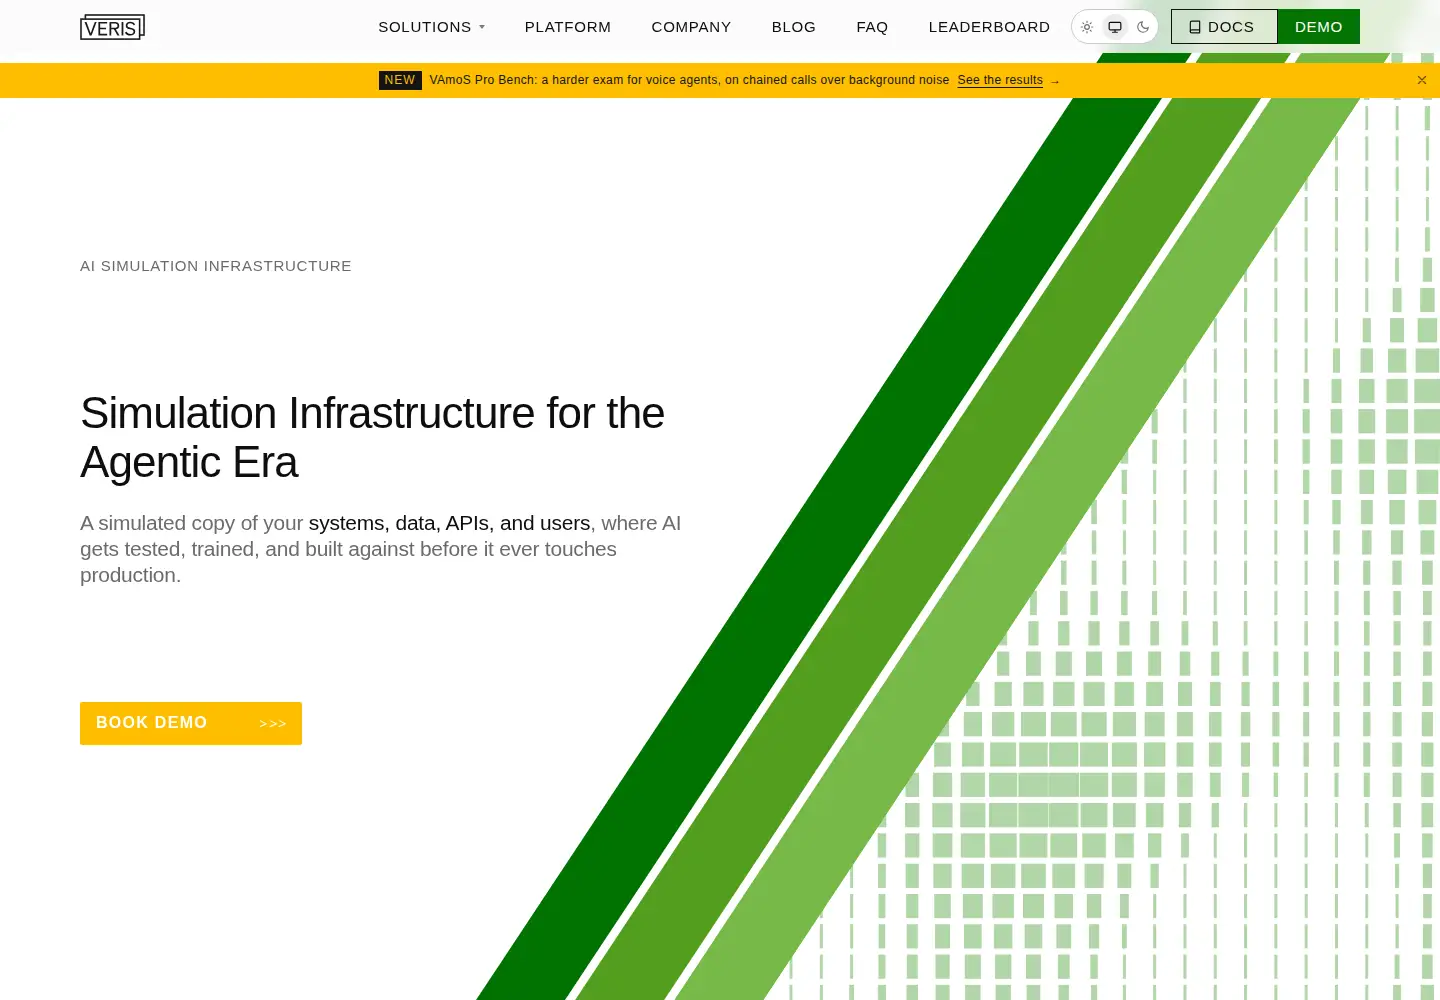Image resolution: width=1440 pixels, height=1000 pixels.
Task: Click the VERIS logo
Action: pyautogui.click(x=112, y=27)
